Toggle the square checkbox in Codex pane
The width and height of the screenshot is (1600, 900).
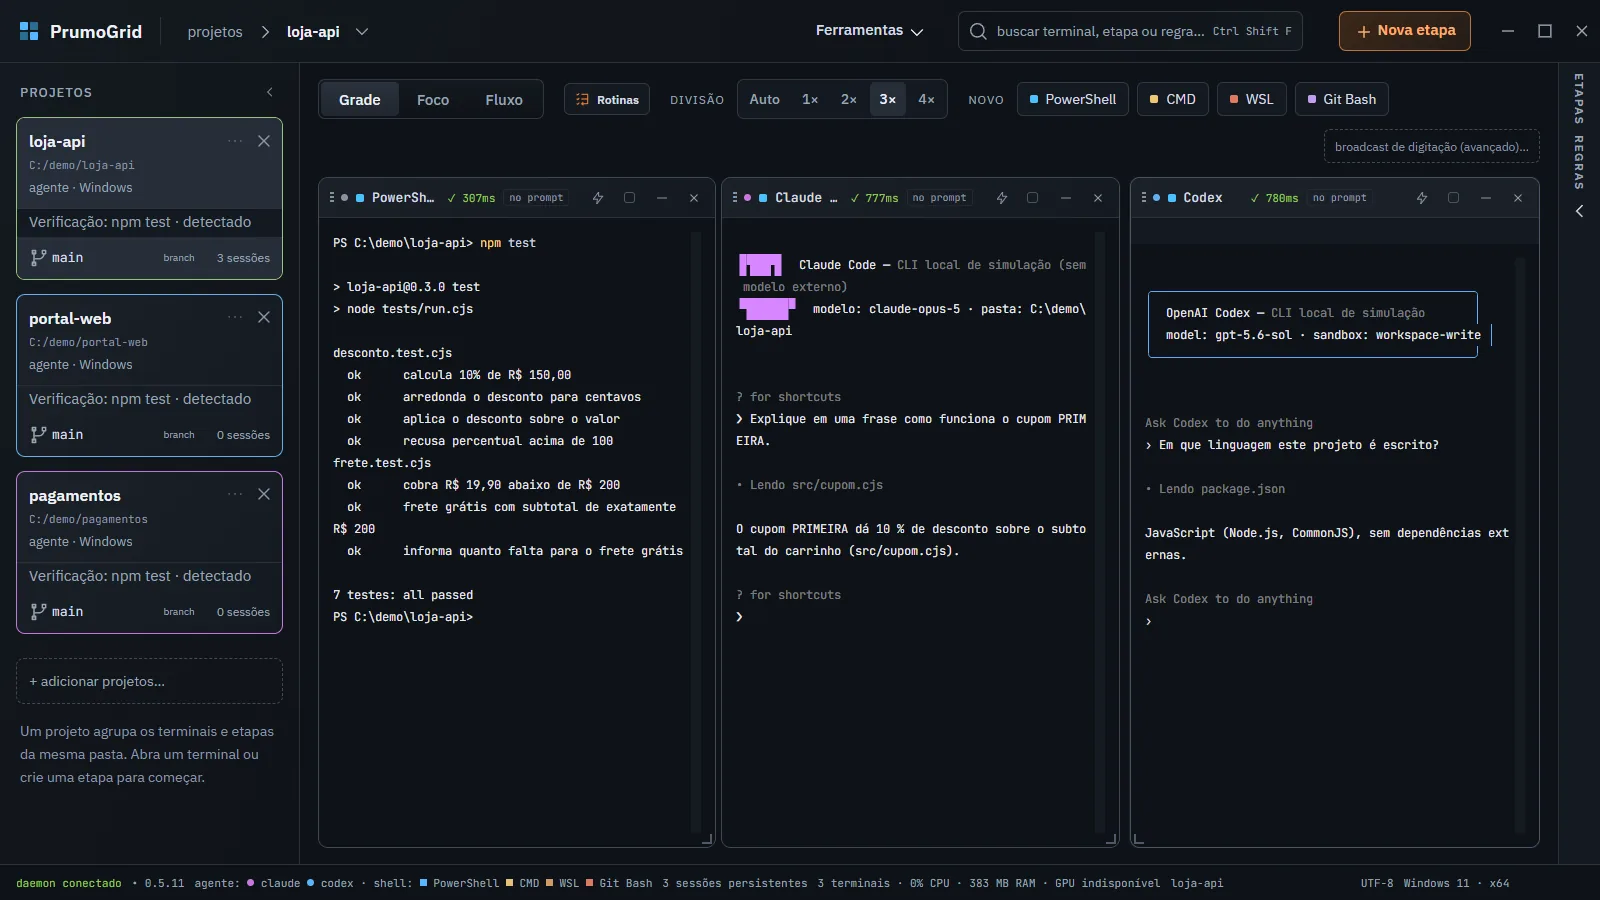pyautogui.click(x=1453, y=198)
